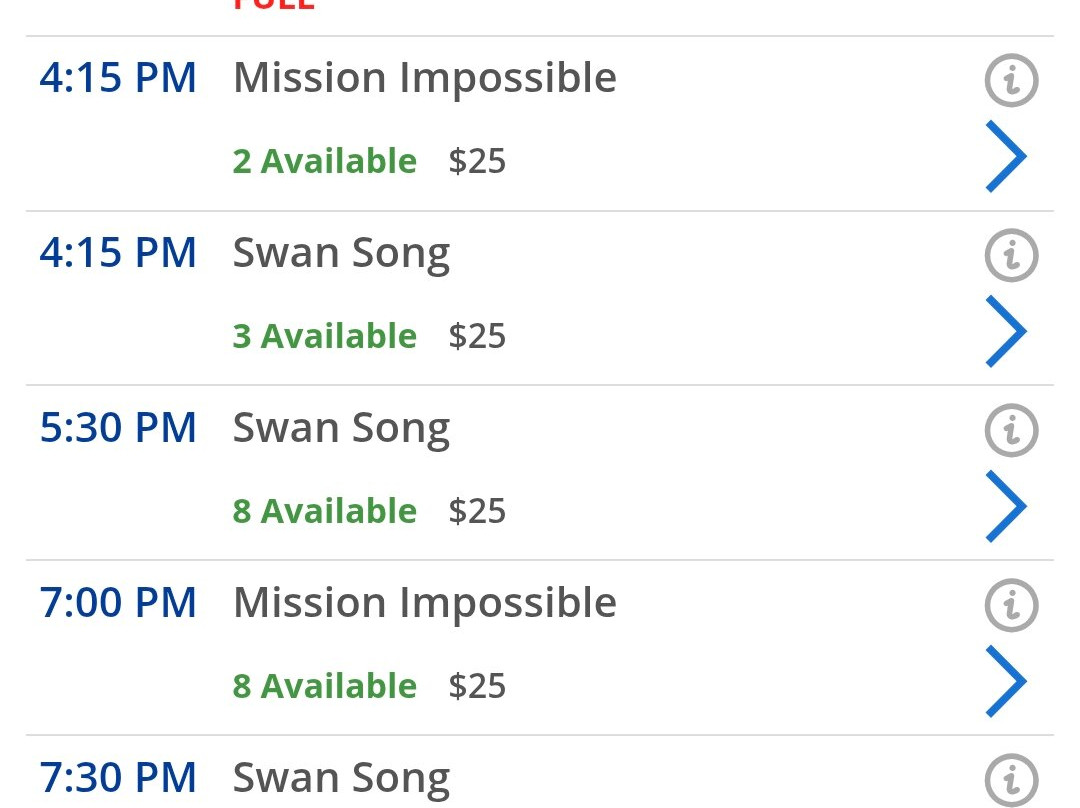The height and width of the screenshot is (808, 1080).
Task: Open 4:15 PM Mission Impossible with the arrow
Action: 1006,156
